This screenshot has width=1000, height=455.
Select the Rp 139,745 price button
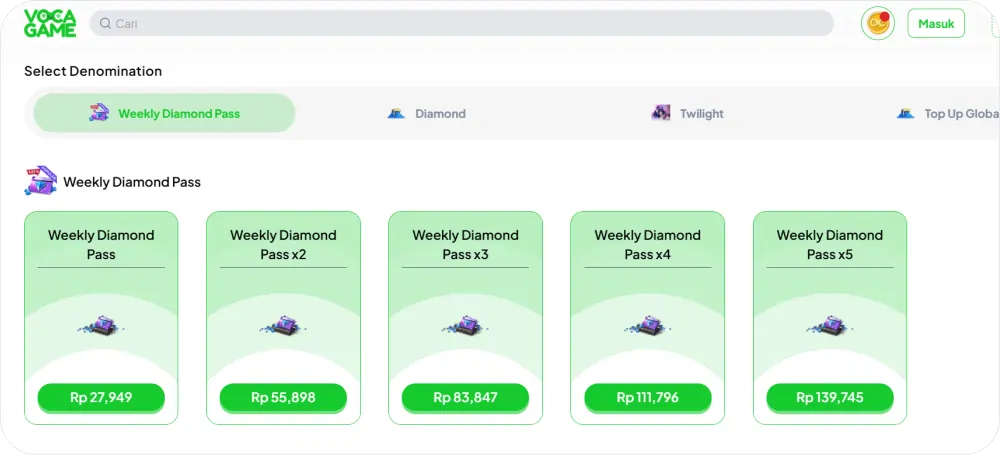click(829, 397)
